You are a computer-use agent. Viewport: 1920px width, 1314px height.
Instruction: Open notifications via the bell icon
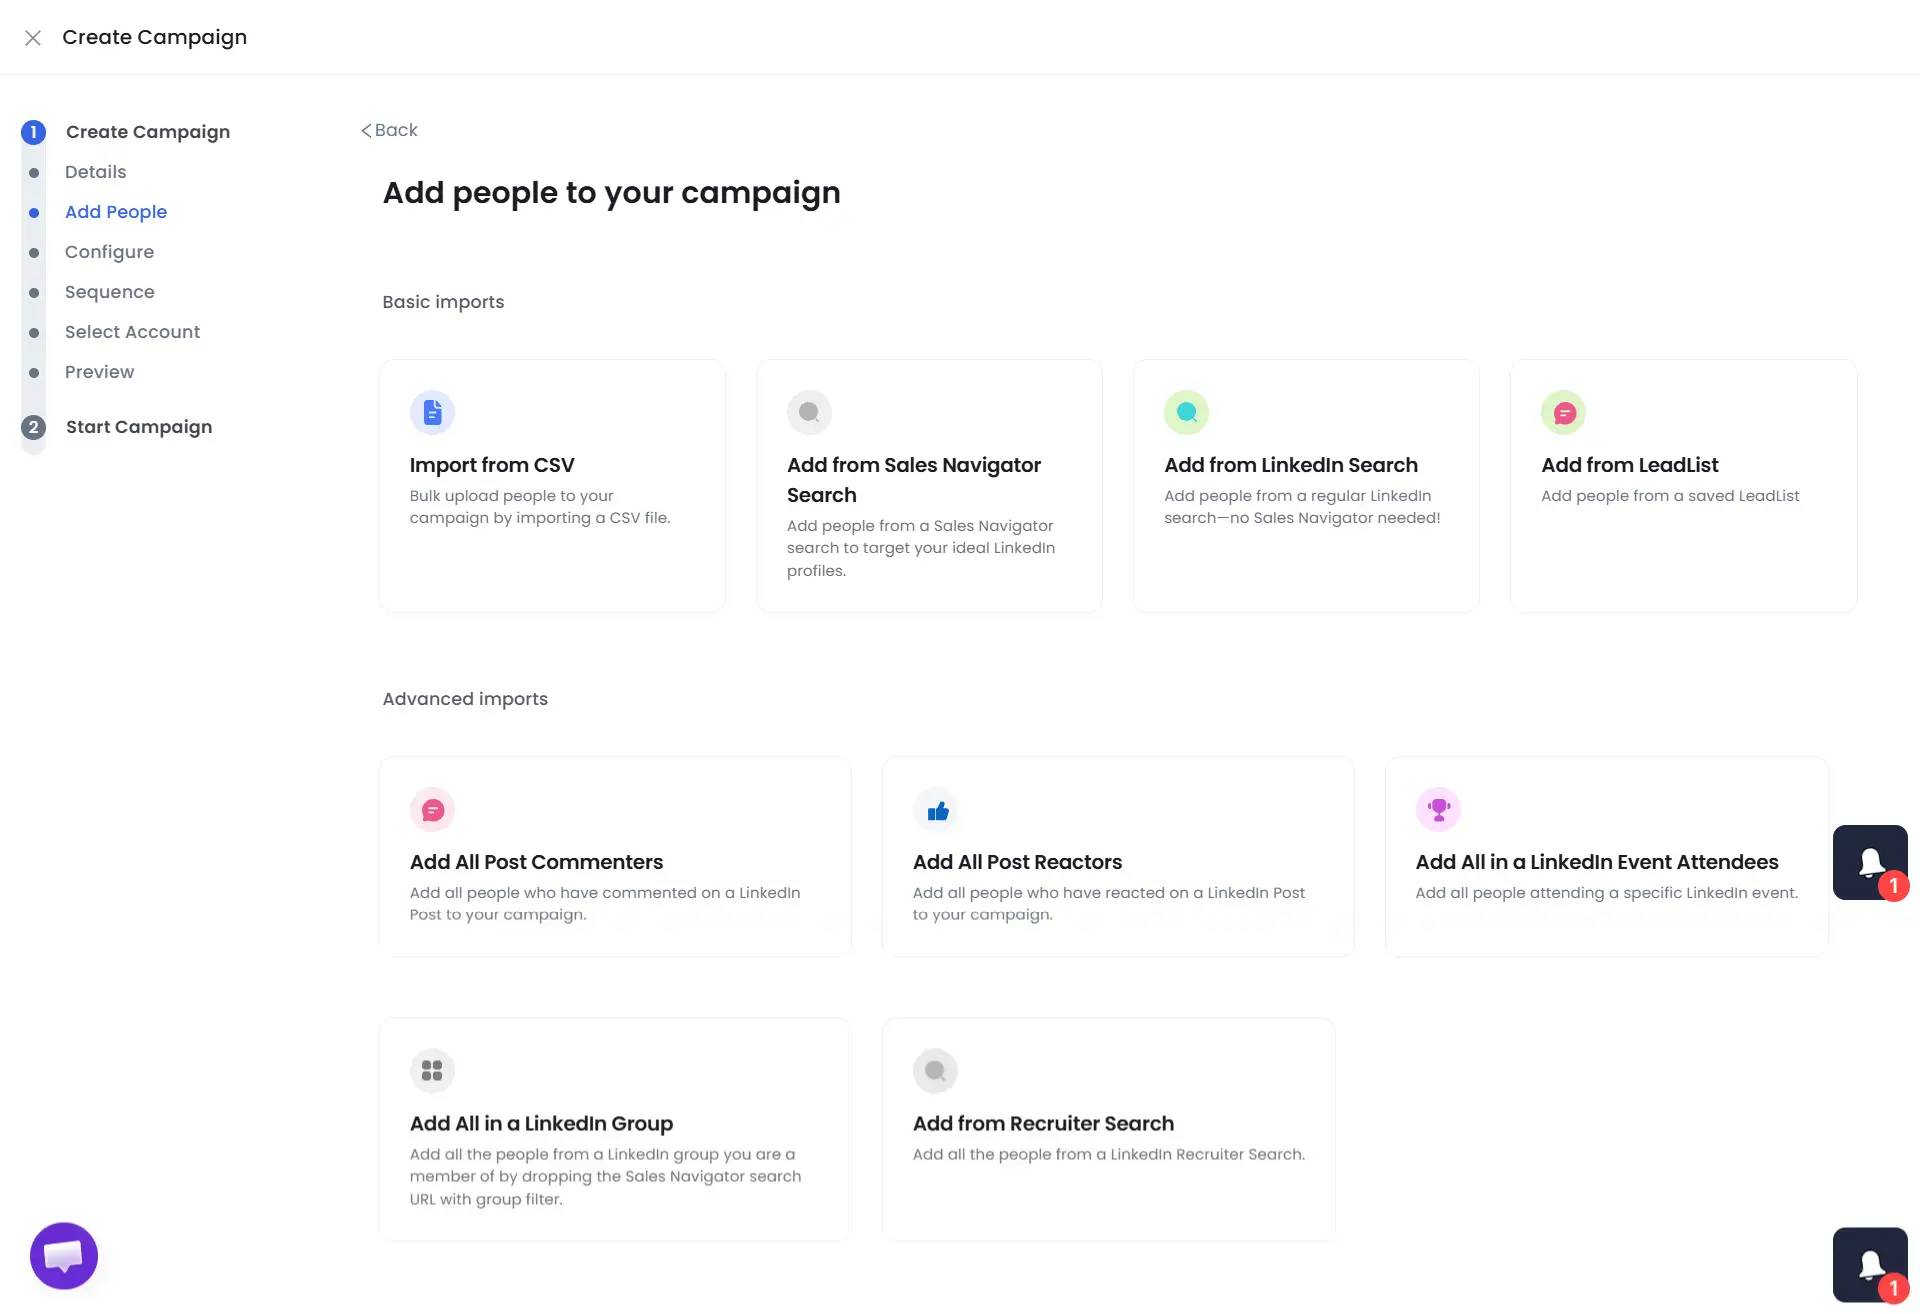1871,862
